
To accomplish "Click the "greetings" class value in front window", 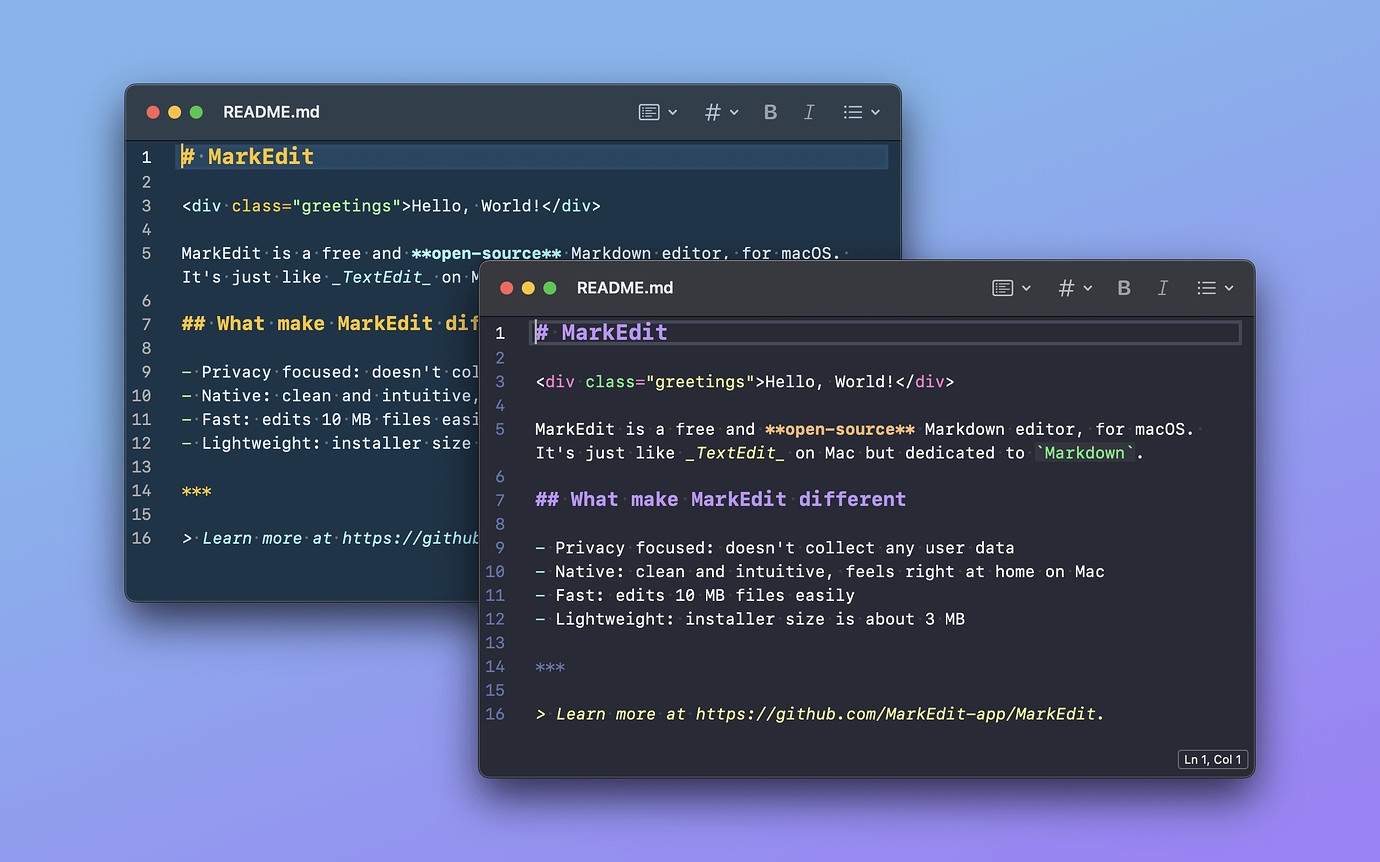I will click(700, 382).
